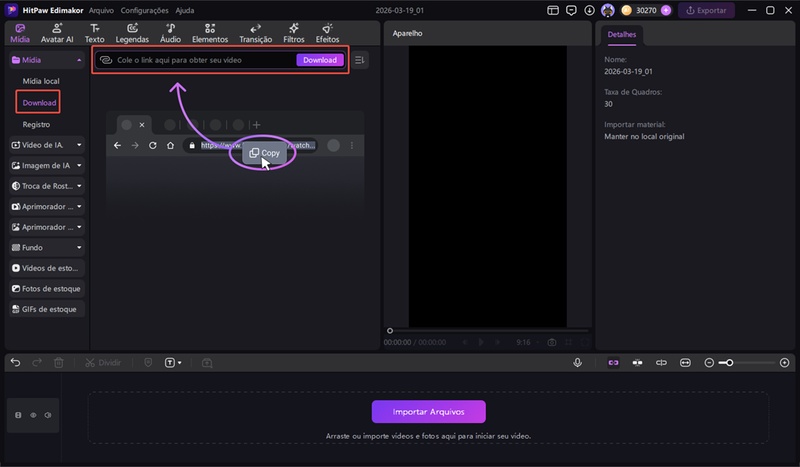
Task: Toggle timeline snapping icon
Action: coord(637,363)
